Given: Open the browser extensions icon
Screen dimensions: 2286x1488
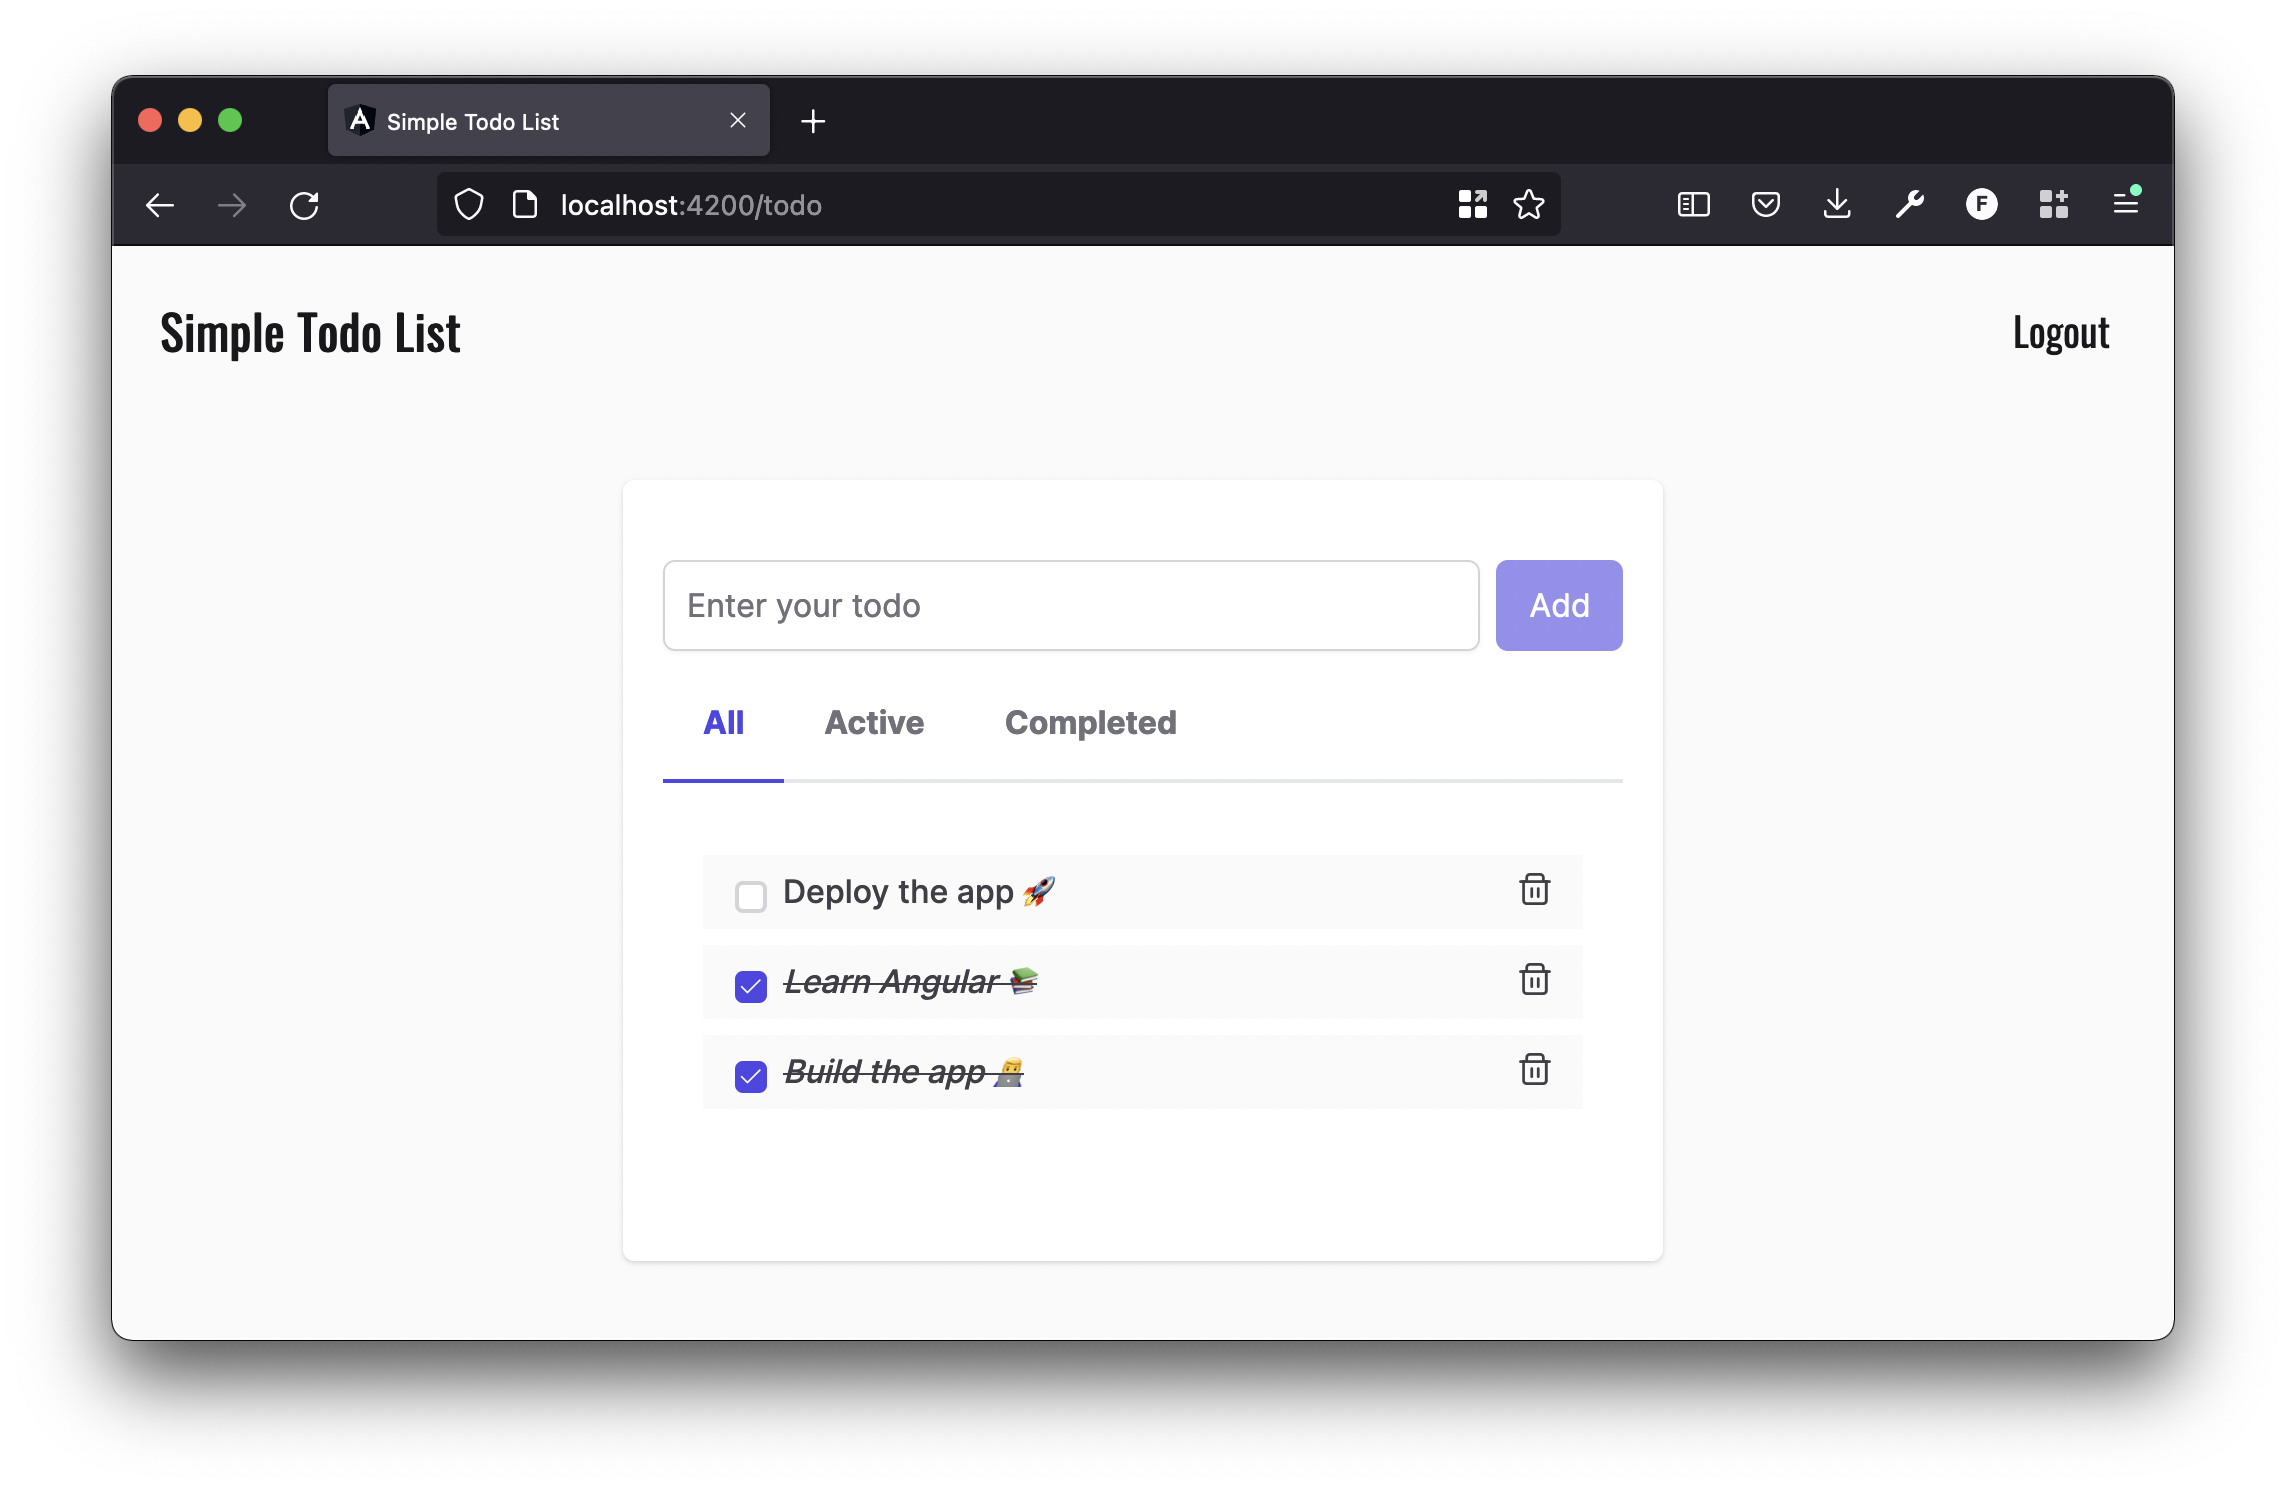Looking at the screenshot, I should 2053,205.
